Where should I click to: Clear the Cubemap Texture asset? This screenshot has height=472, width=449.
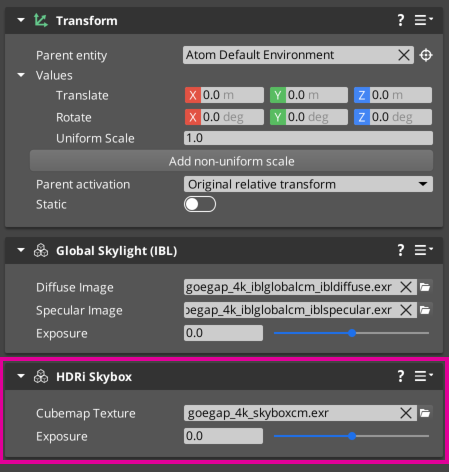coord(406,413)
